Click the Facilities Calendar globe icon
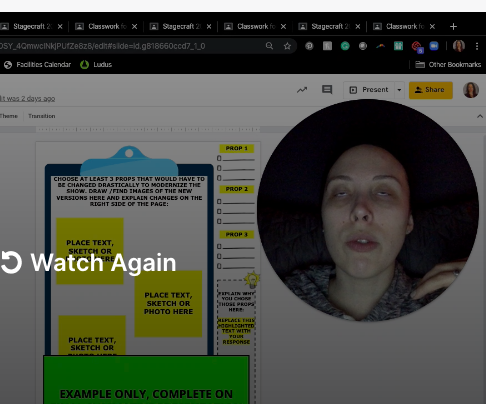The width and height of the screenshot is (486, 404). [8, 65]
